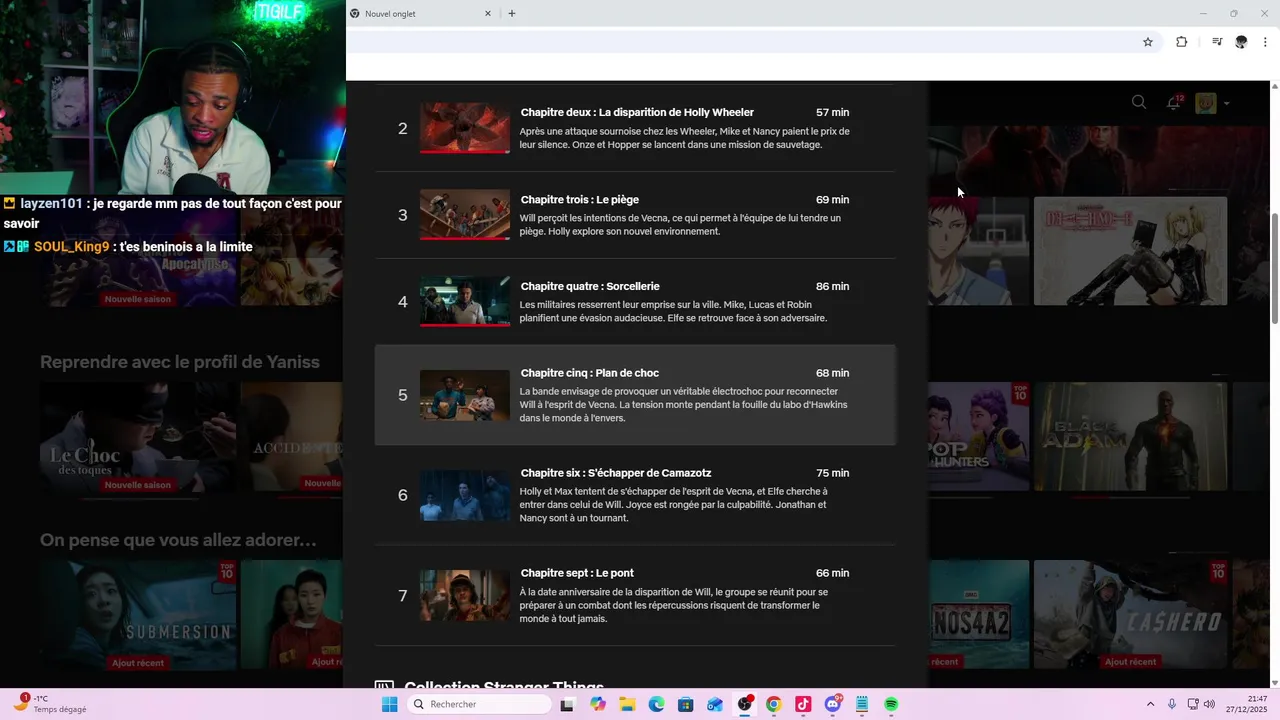Open TikTok from taskbar
Screen dimensions: 1280x720
click(x=803, y=704)
